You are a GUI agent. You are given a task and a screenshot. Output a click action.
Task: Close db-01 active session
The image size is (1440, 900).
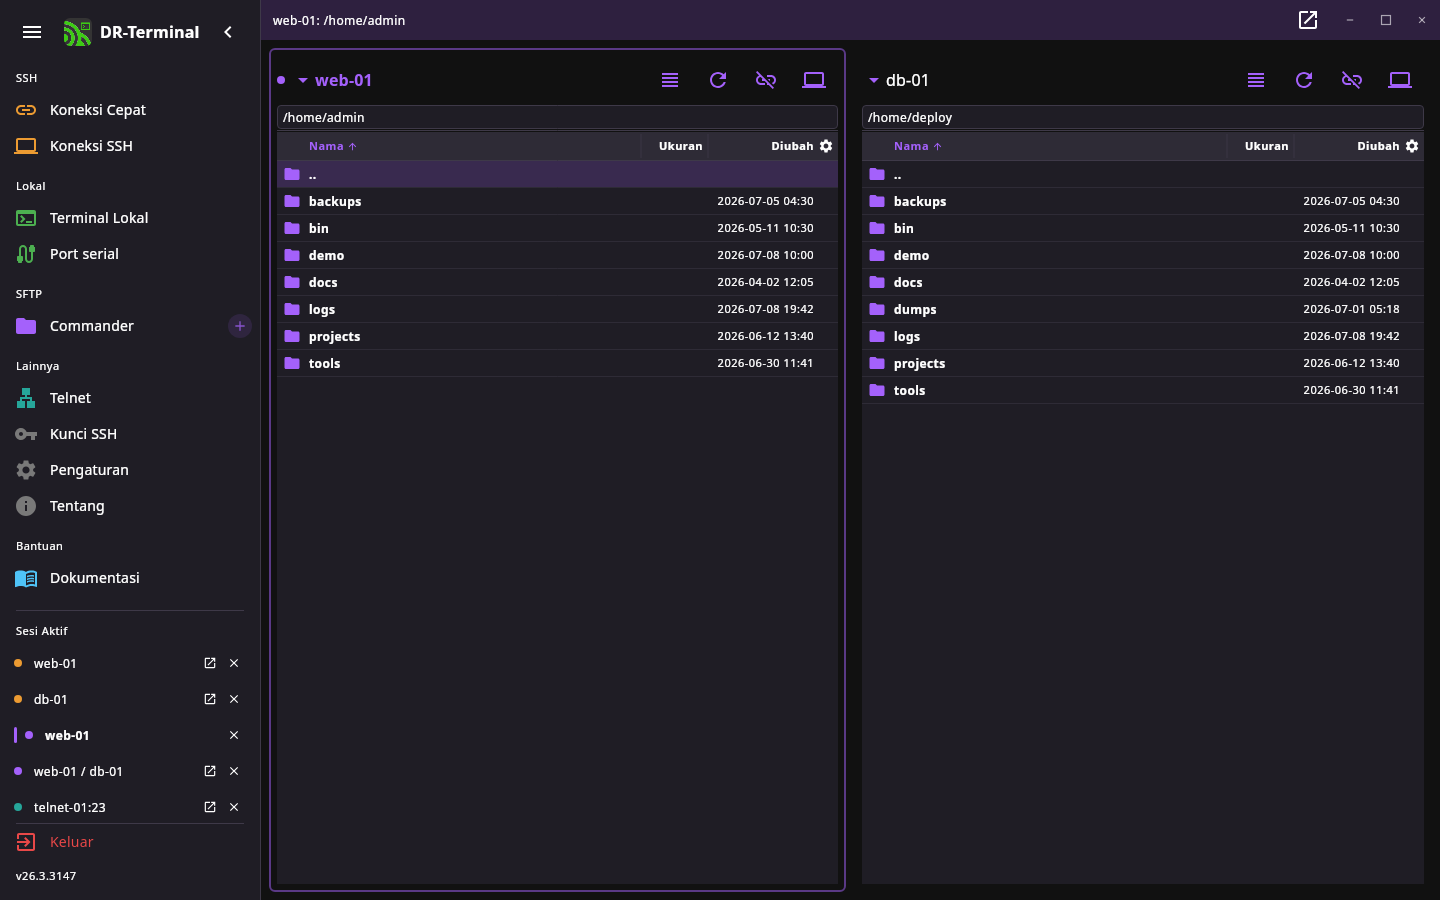[x=234, y=699]
